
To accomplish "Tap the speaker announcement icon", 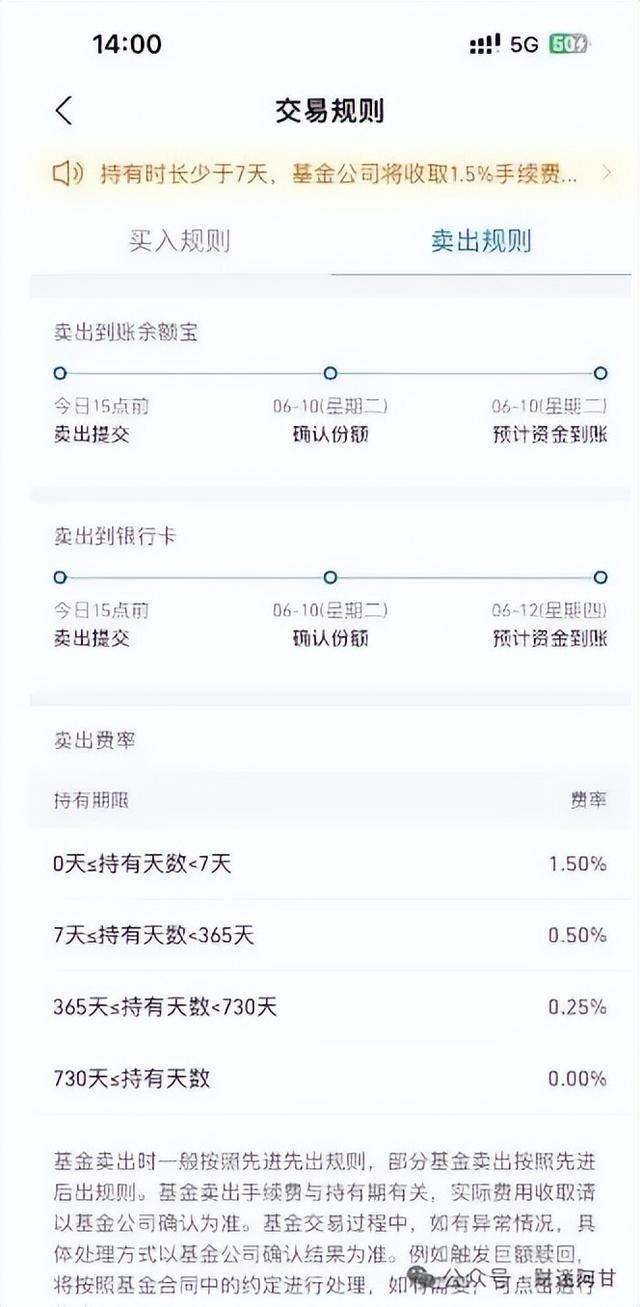I will 68,174.
